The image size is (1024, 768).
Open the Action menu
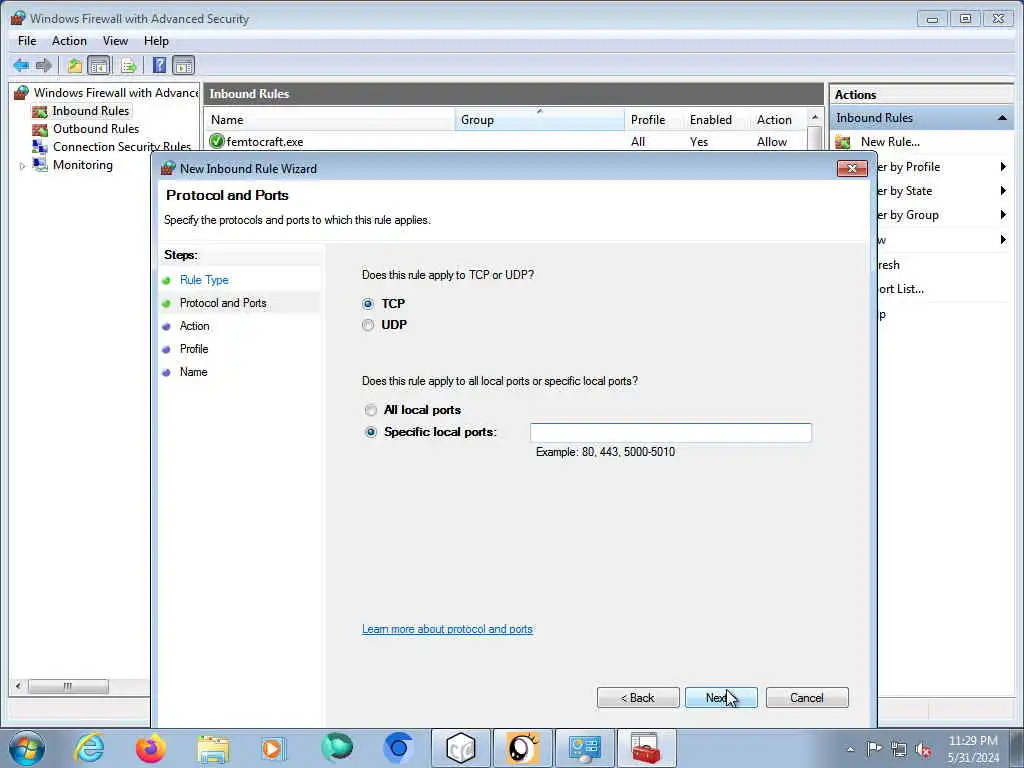coord(69,40)
